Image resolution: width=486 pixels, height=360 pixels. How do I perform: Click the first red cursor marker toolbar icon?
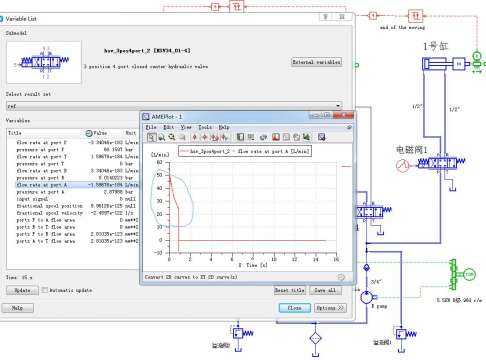(195, 137)
